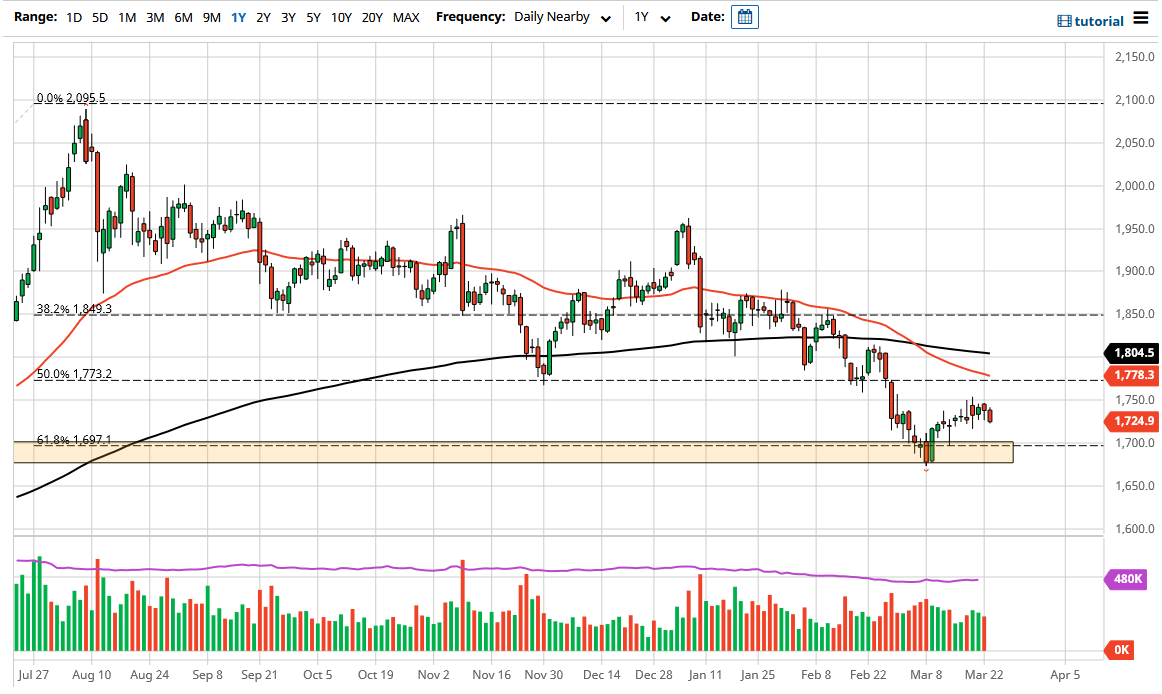
Task: Click the 1,600.0 price axis label
Action: pyautogui.click(x=1135, y=529)
